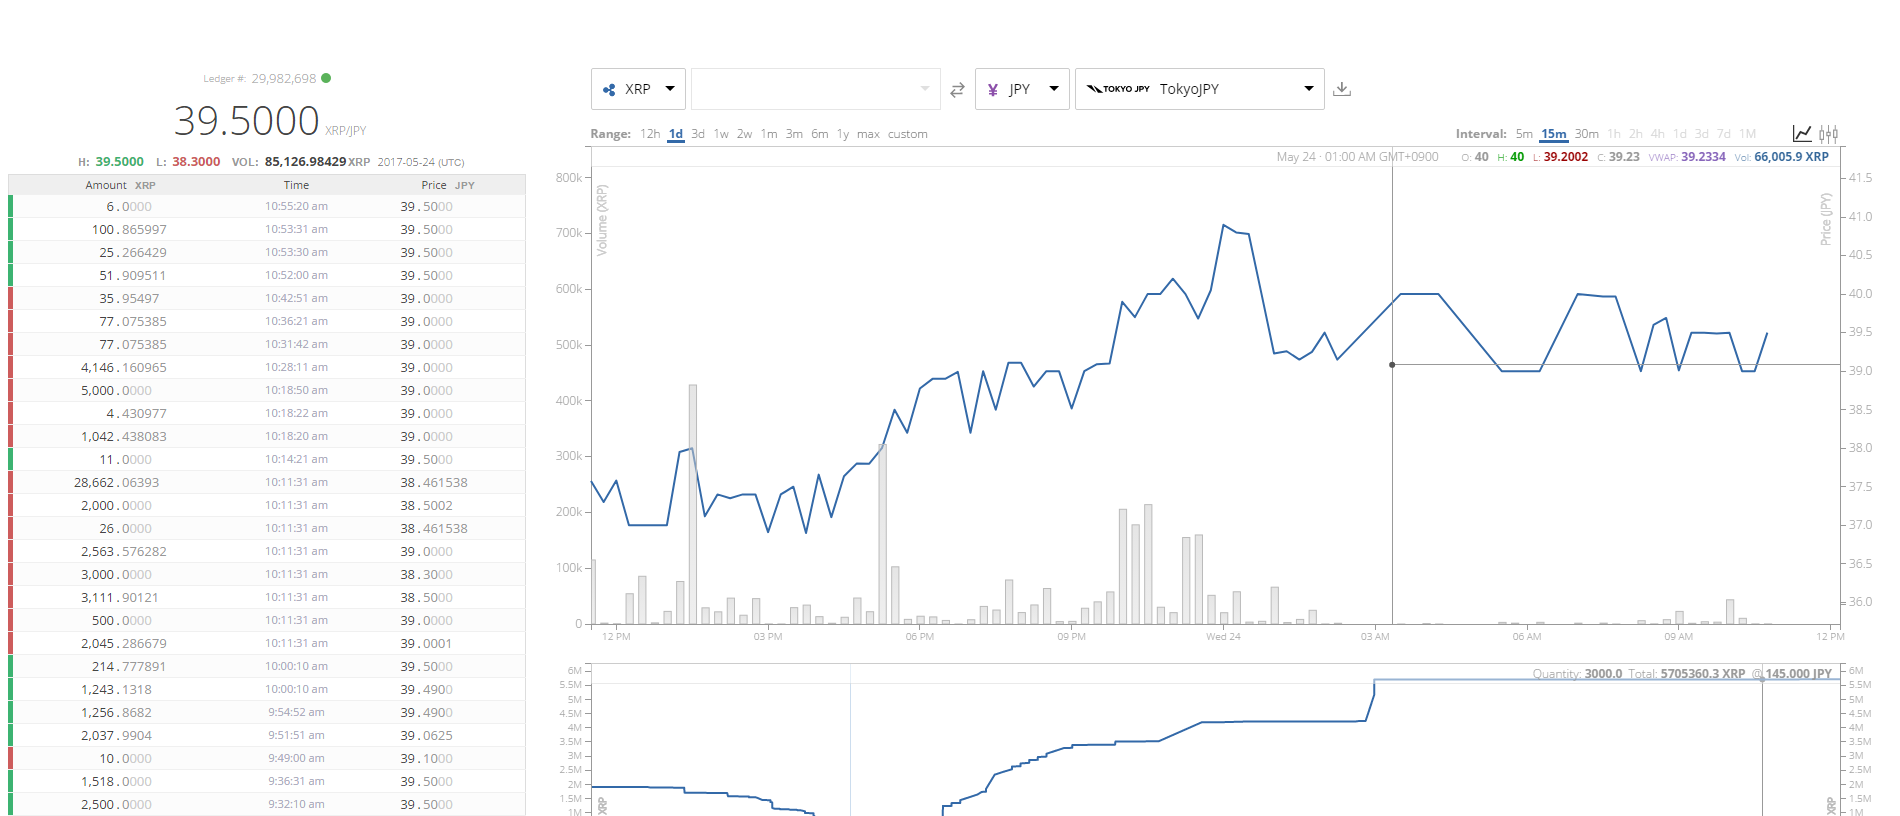Choose the max range tab
This screenshot has width=1900, height=816.
pos(868,134)
